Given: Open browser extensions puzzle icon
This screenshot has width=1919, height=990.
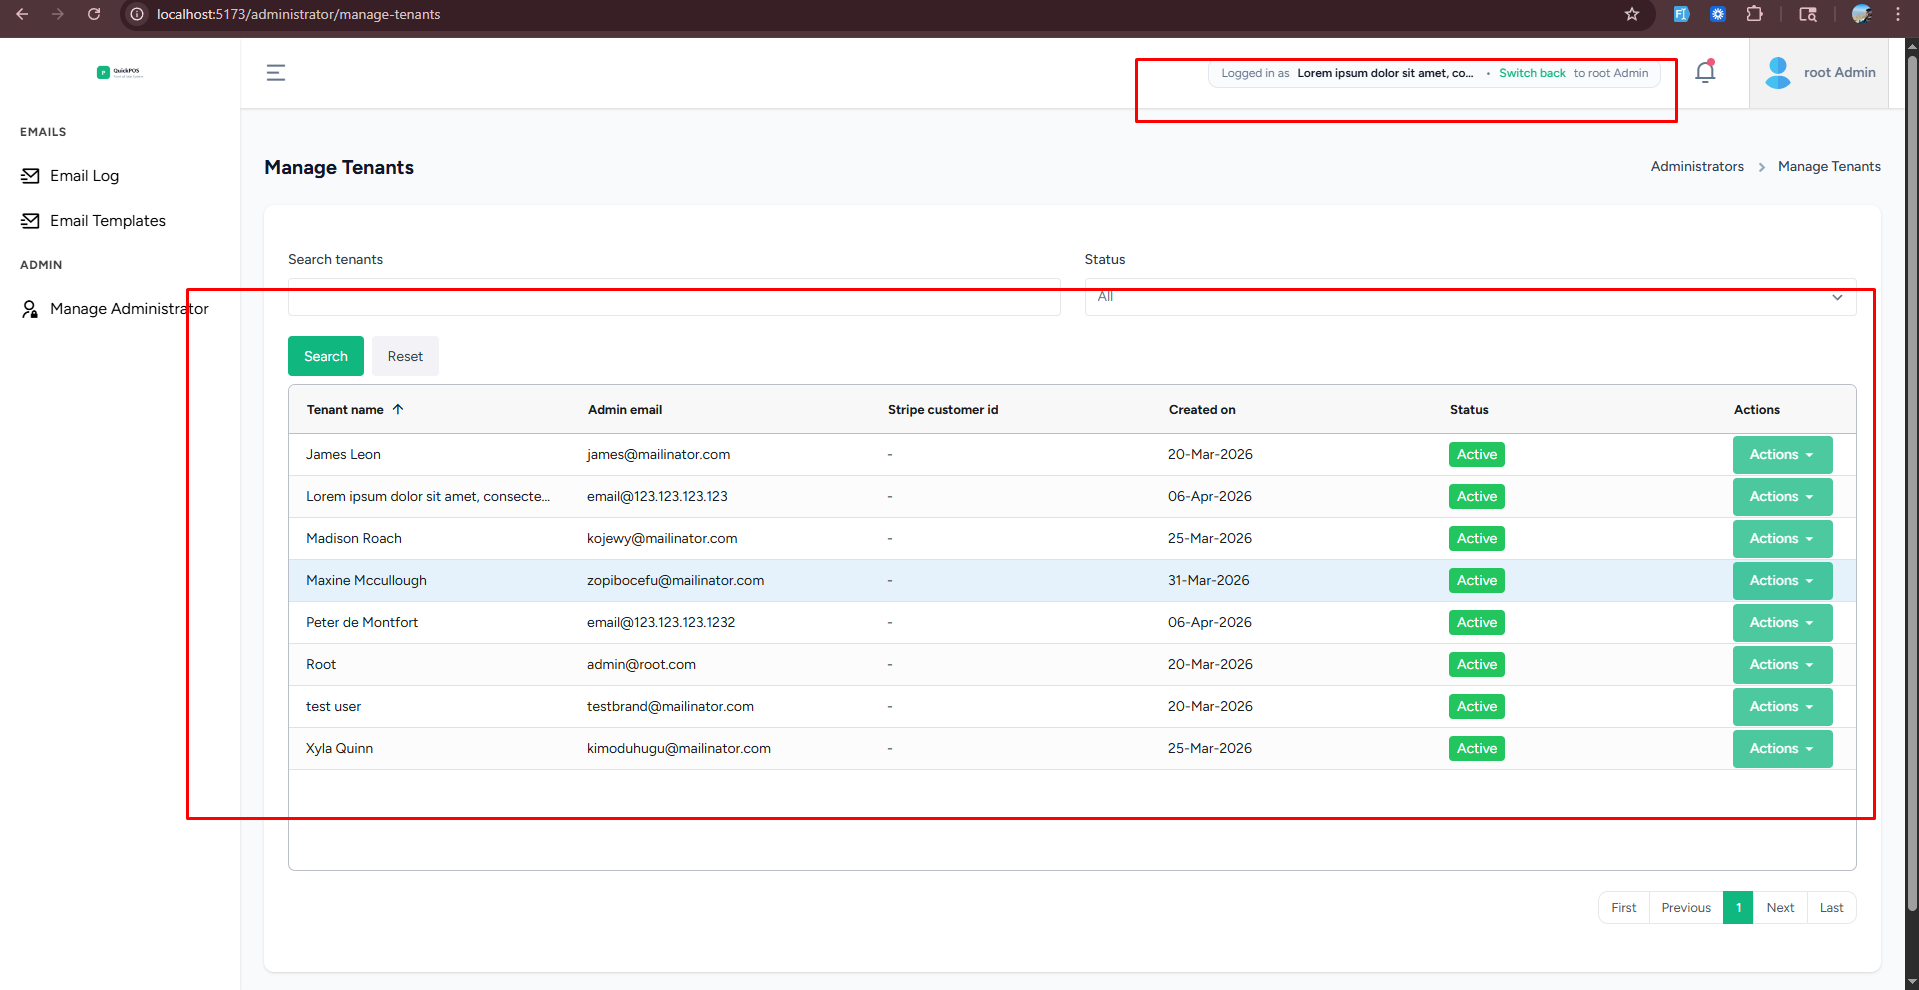Looking at the screenshot, I should (1754, 14).
